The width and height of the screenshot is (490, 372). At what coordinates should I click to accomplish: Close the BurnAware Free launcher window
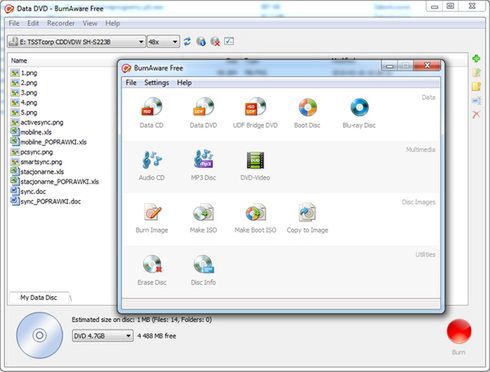point(427,66)
